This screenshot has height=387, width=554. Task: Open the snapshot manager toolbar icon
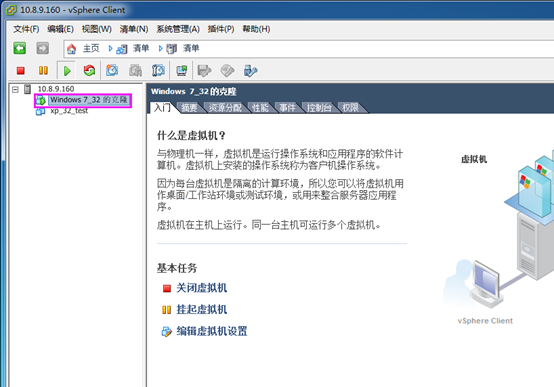pyautogui.click(x=158, y=70)
